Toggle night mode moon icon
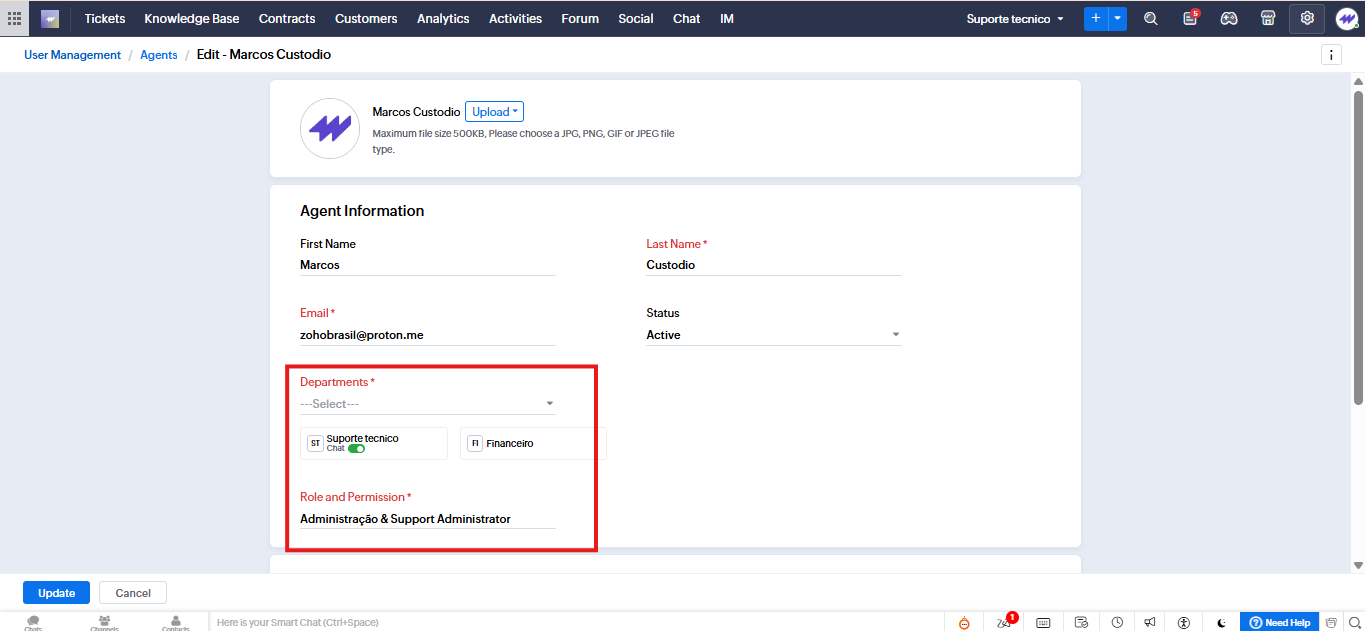Viewport: 1365px width, 631px height. pyautogui.click(x=1221, y=622)
